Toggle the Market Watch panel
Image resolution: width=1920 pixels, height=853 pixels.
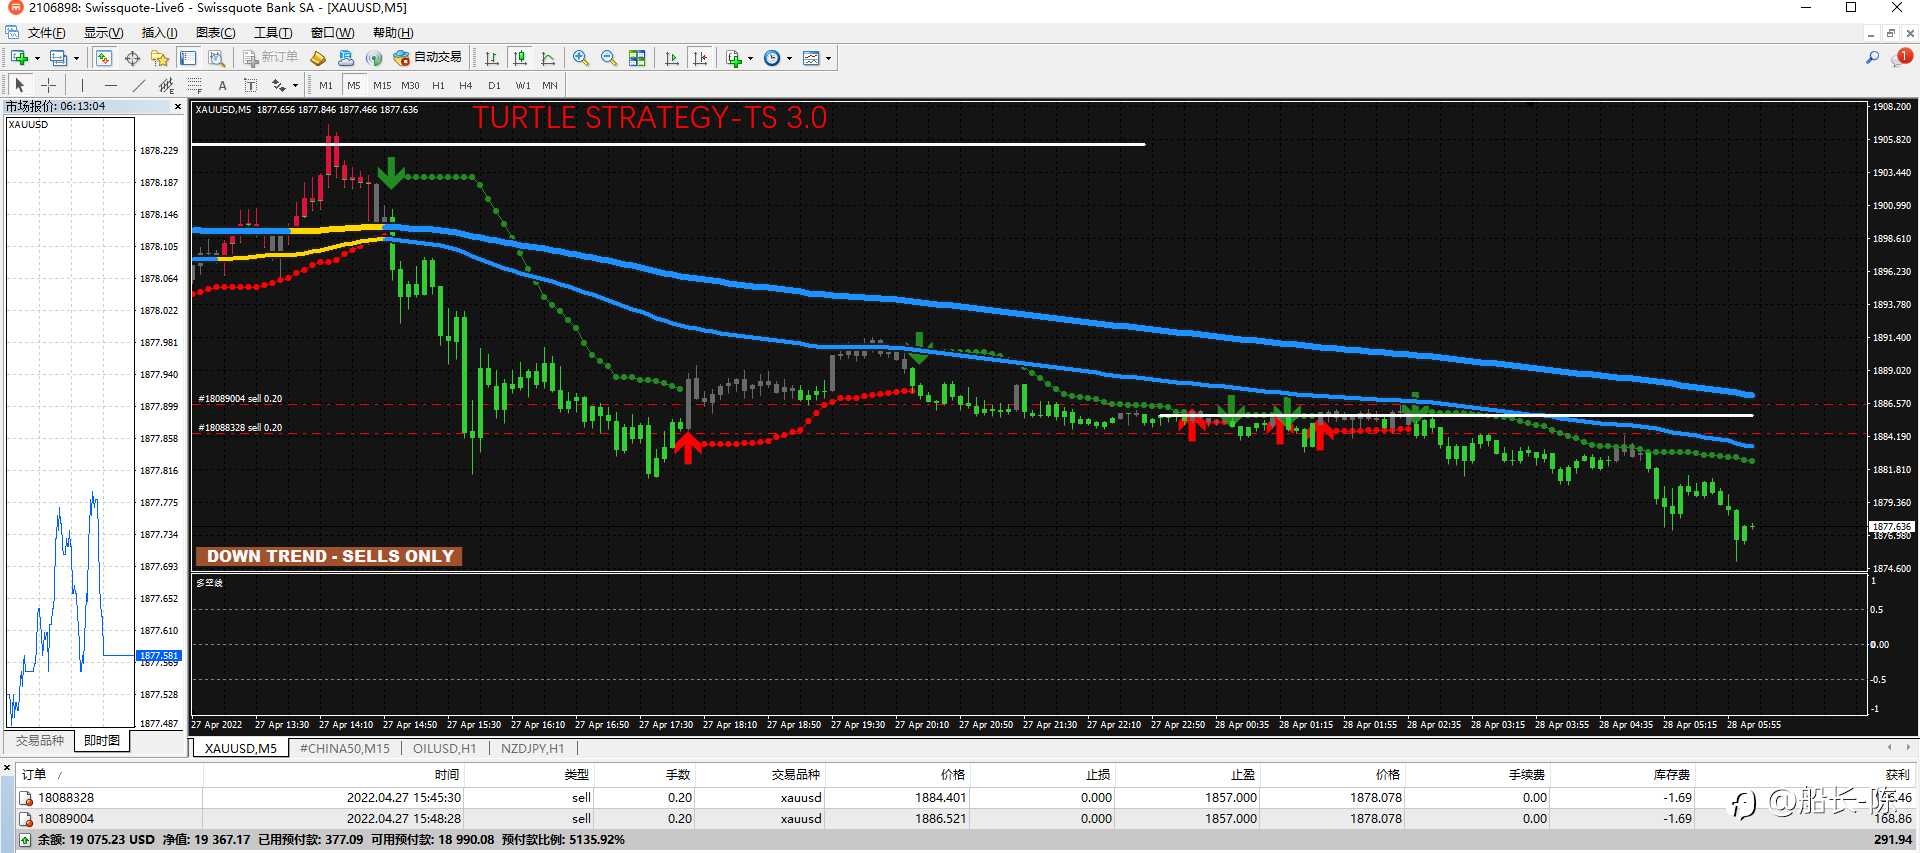point(104,58)
